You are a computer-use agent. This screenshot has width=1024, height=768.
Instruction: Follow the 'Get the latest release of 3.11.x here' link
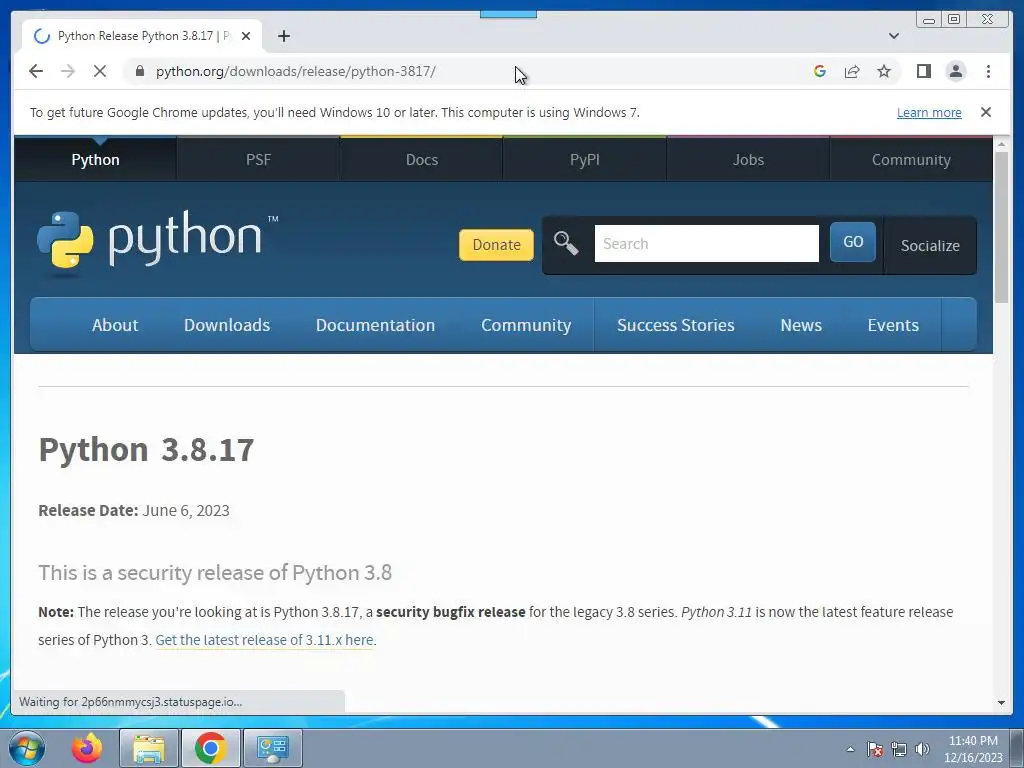click(264, 640)
